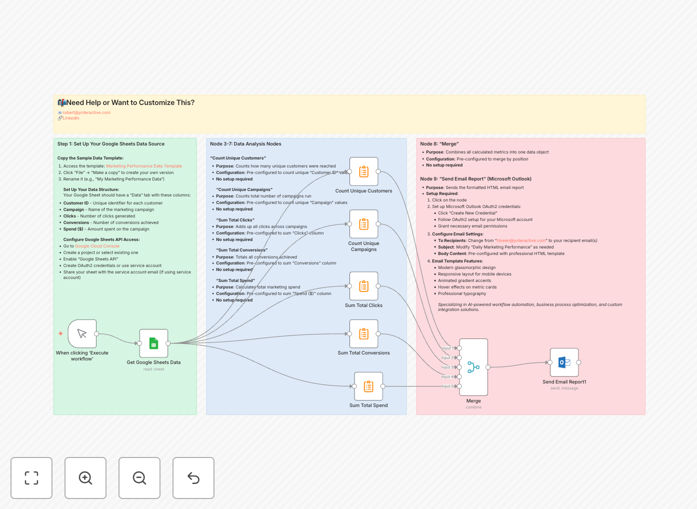697x509 pixels.
Task: Click the recipient email link in the red note
Action: coord(521,240)
